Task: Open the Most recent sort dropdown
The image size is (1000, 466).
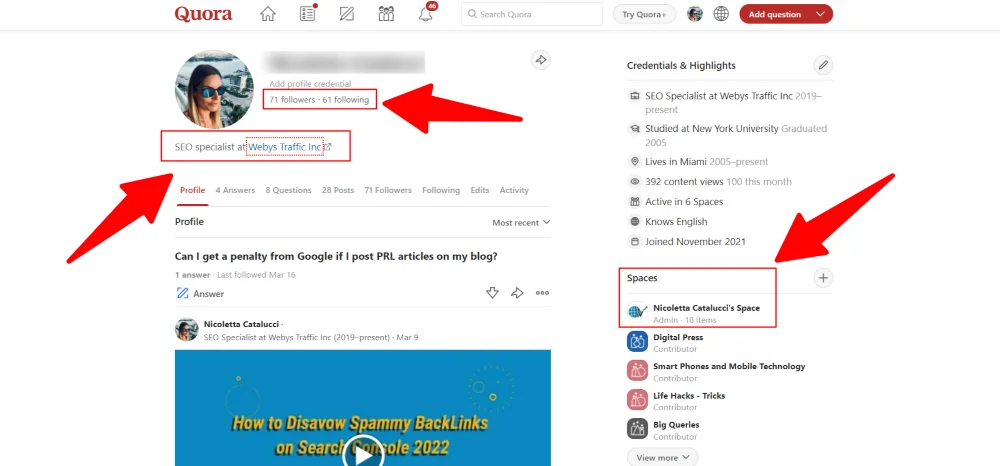Action: pyautogui.click(x=521, y=223)
